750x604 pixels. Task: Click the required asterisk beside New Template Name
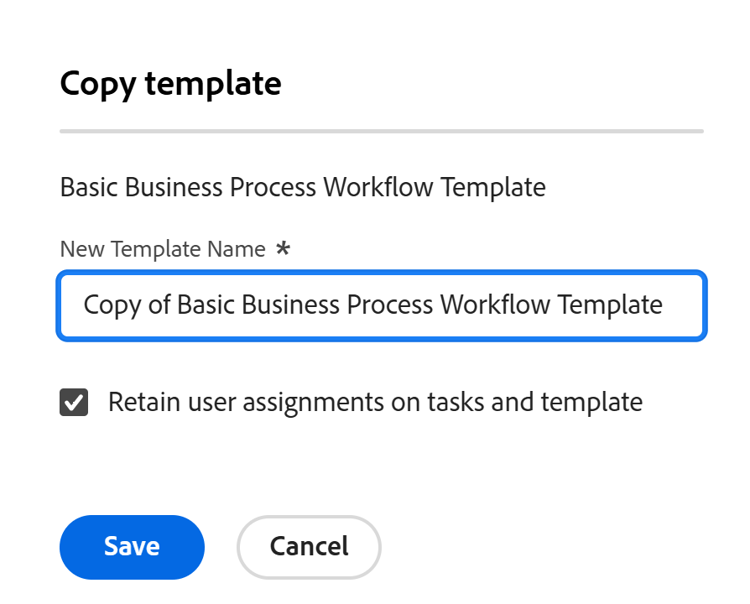(283, 249)
